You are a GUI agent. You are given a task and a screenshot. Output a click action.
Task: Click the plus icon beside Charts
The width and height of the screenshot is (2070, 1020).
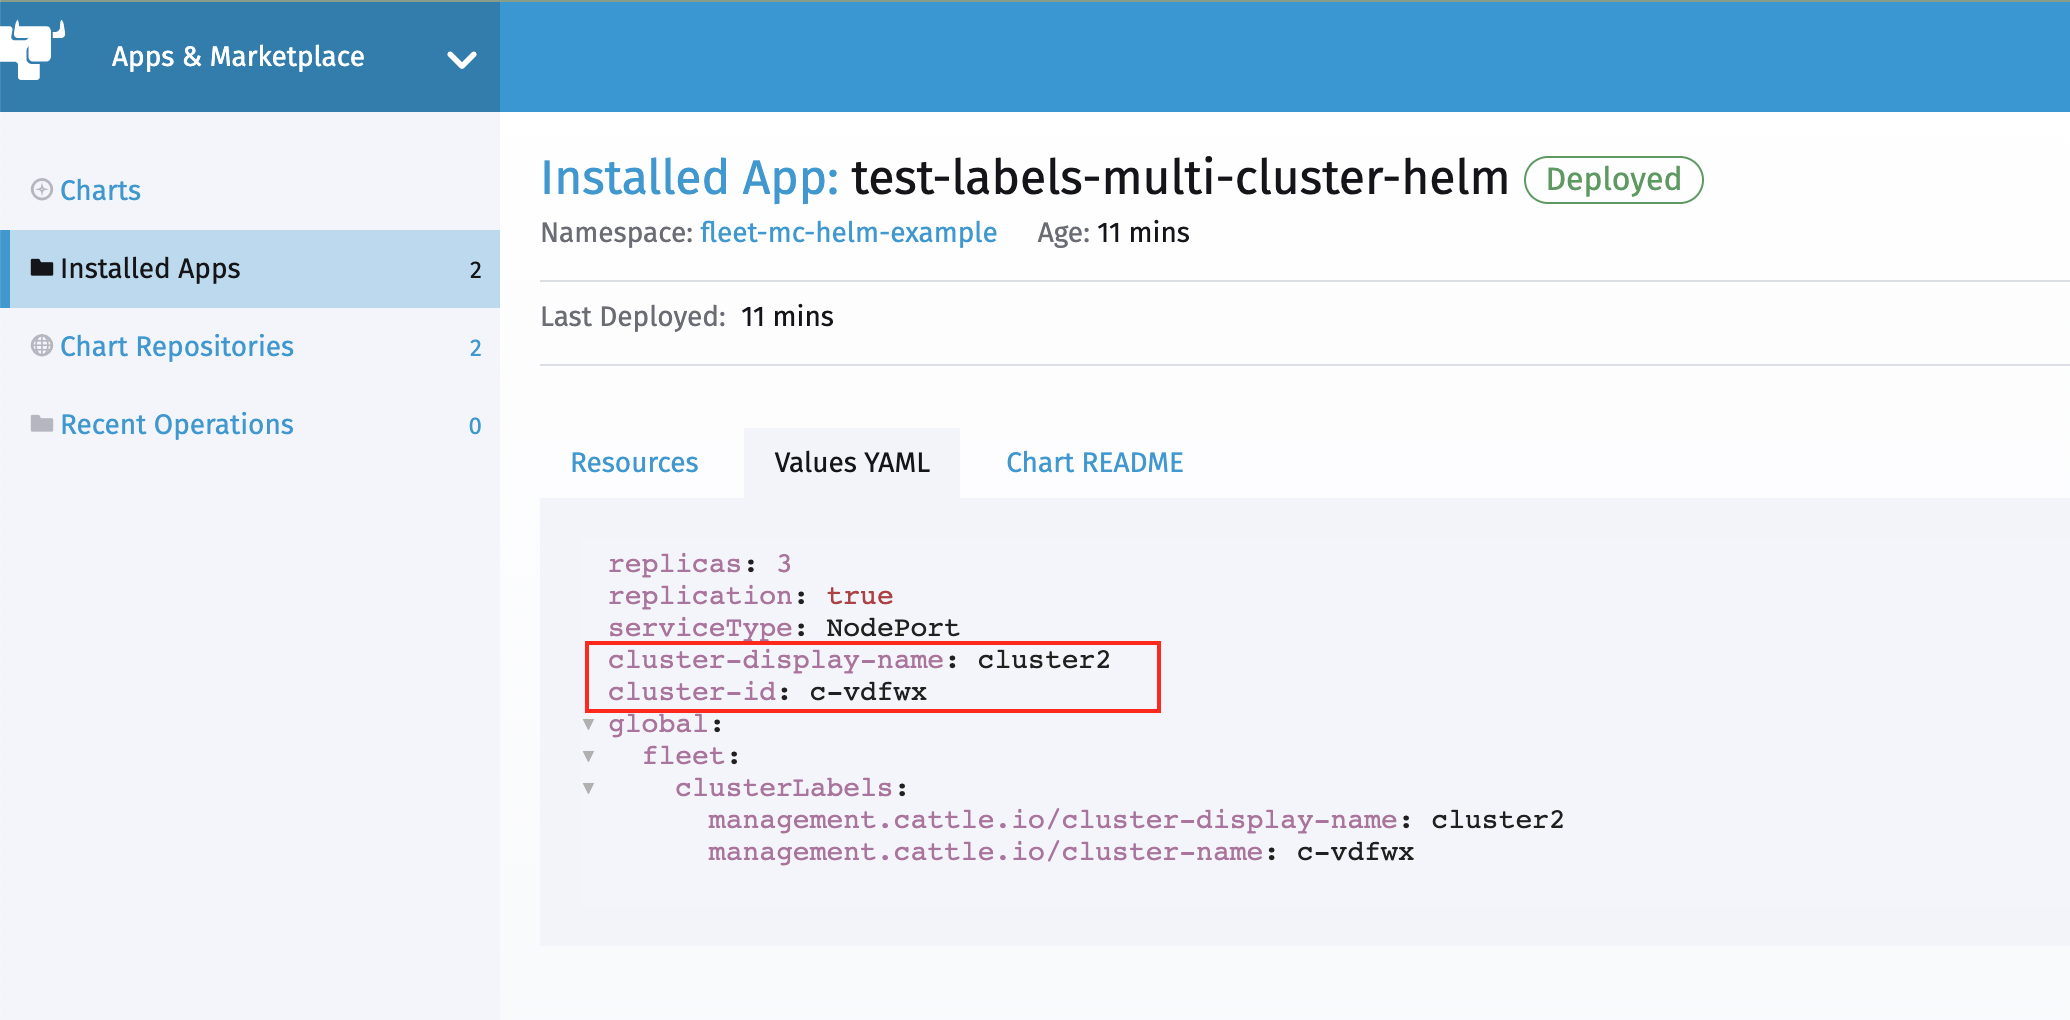pos(41,188)
